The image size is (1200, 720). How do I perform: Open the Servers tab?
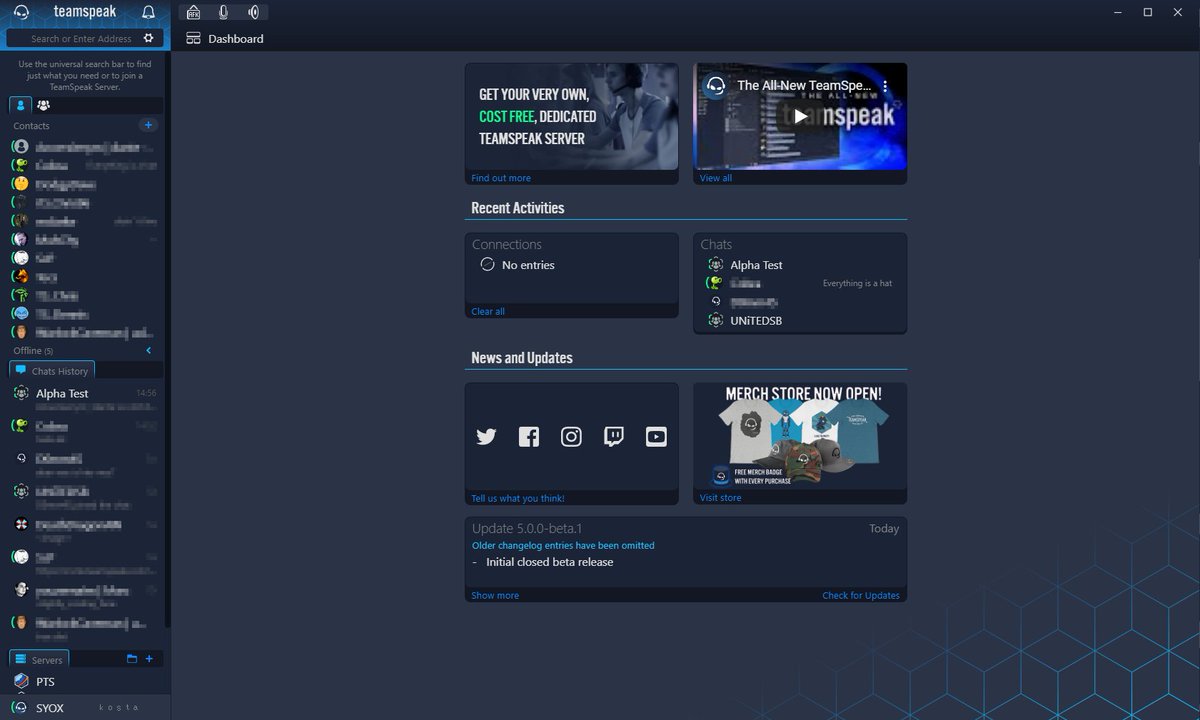point(40,659)
